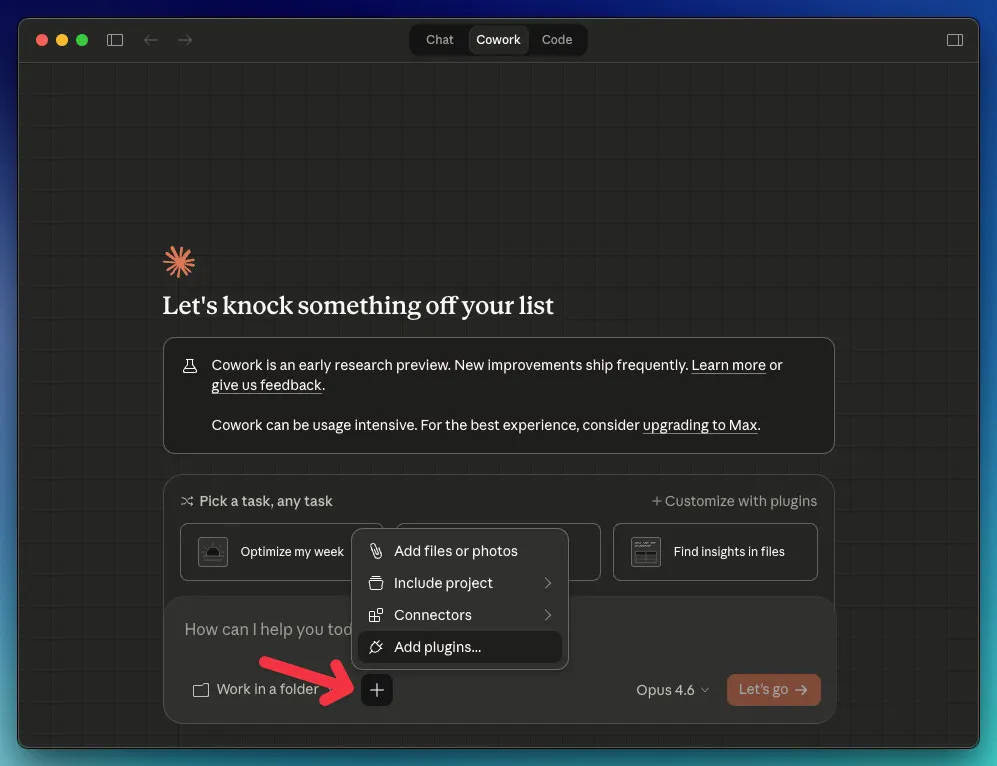Click the yellow minimize window button

(x=62, y=40)
